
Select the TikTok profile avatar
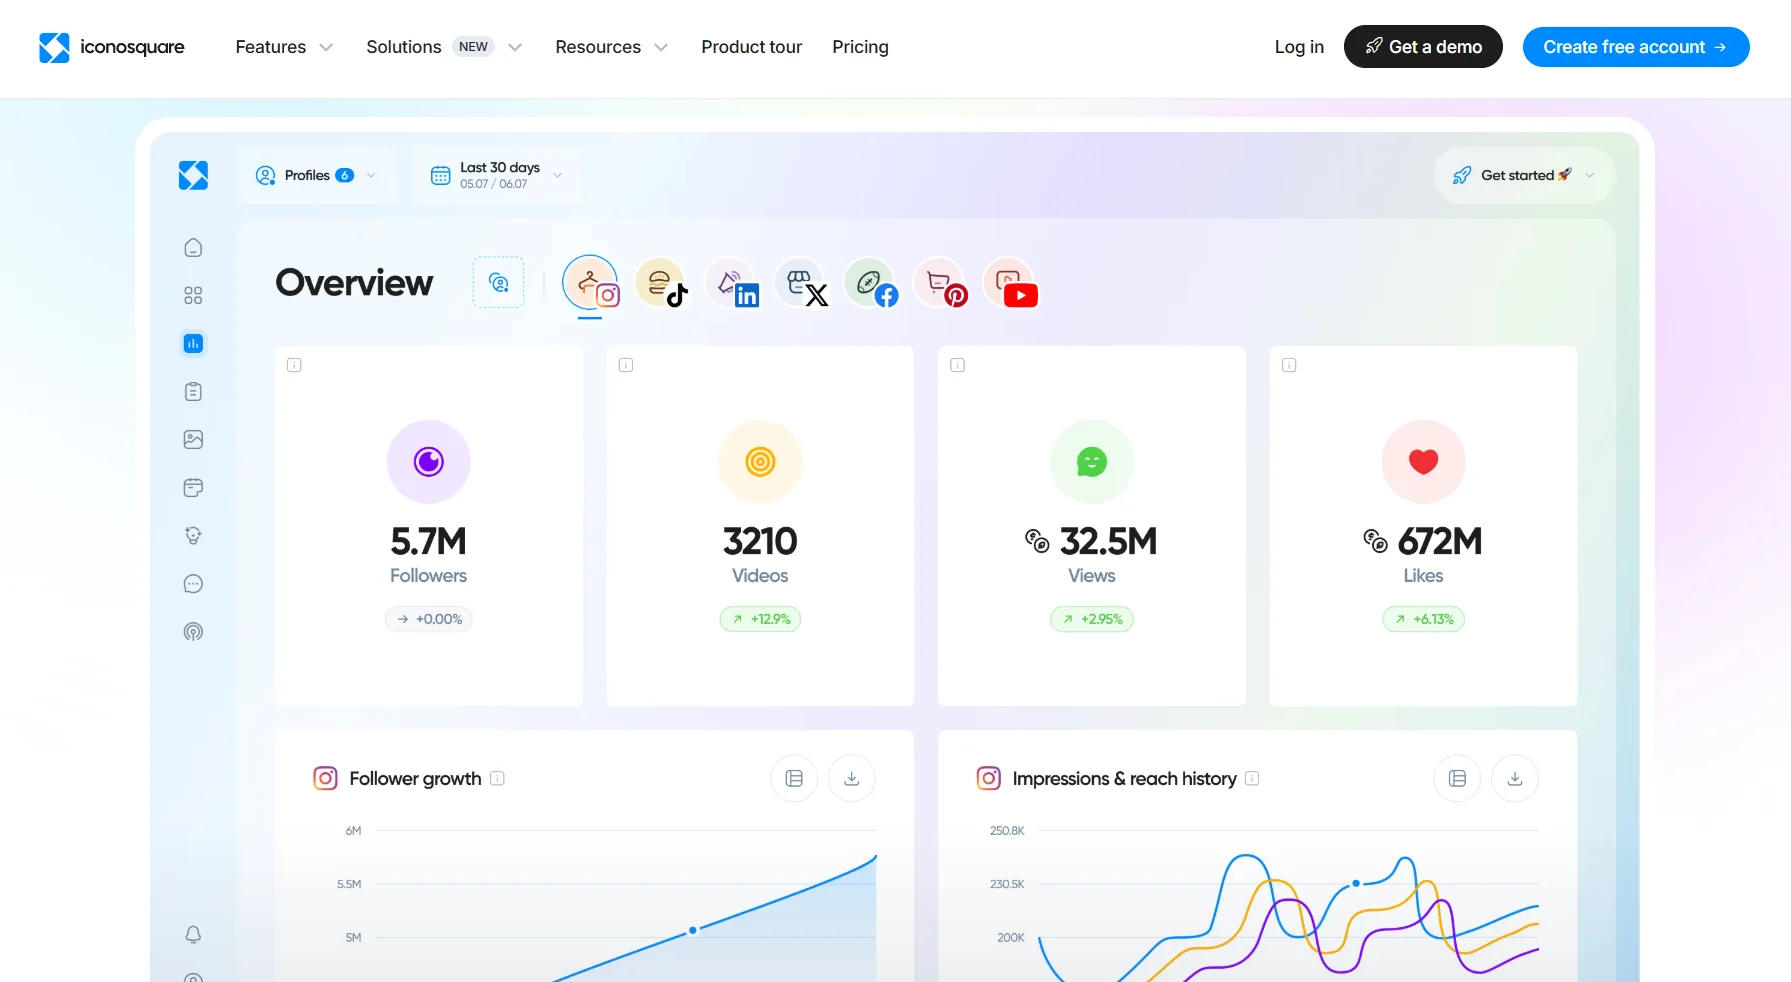coord(661,283)
